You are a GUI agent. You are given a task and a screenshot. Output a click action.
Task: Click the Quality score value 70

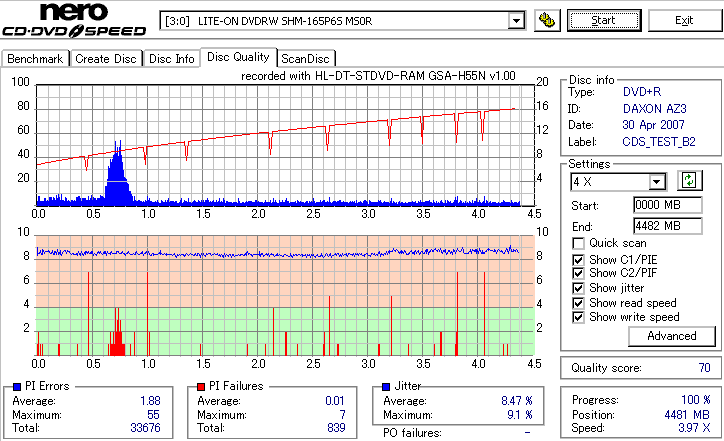pos(704,368)
